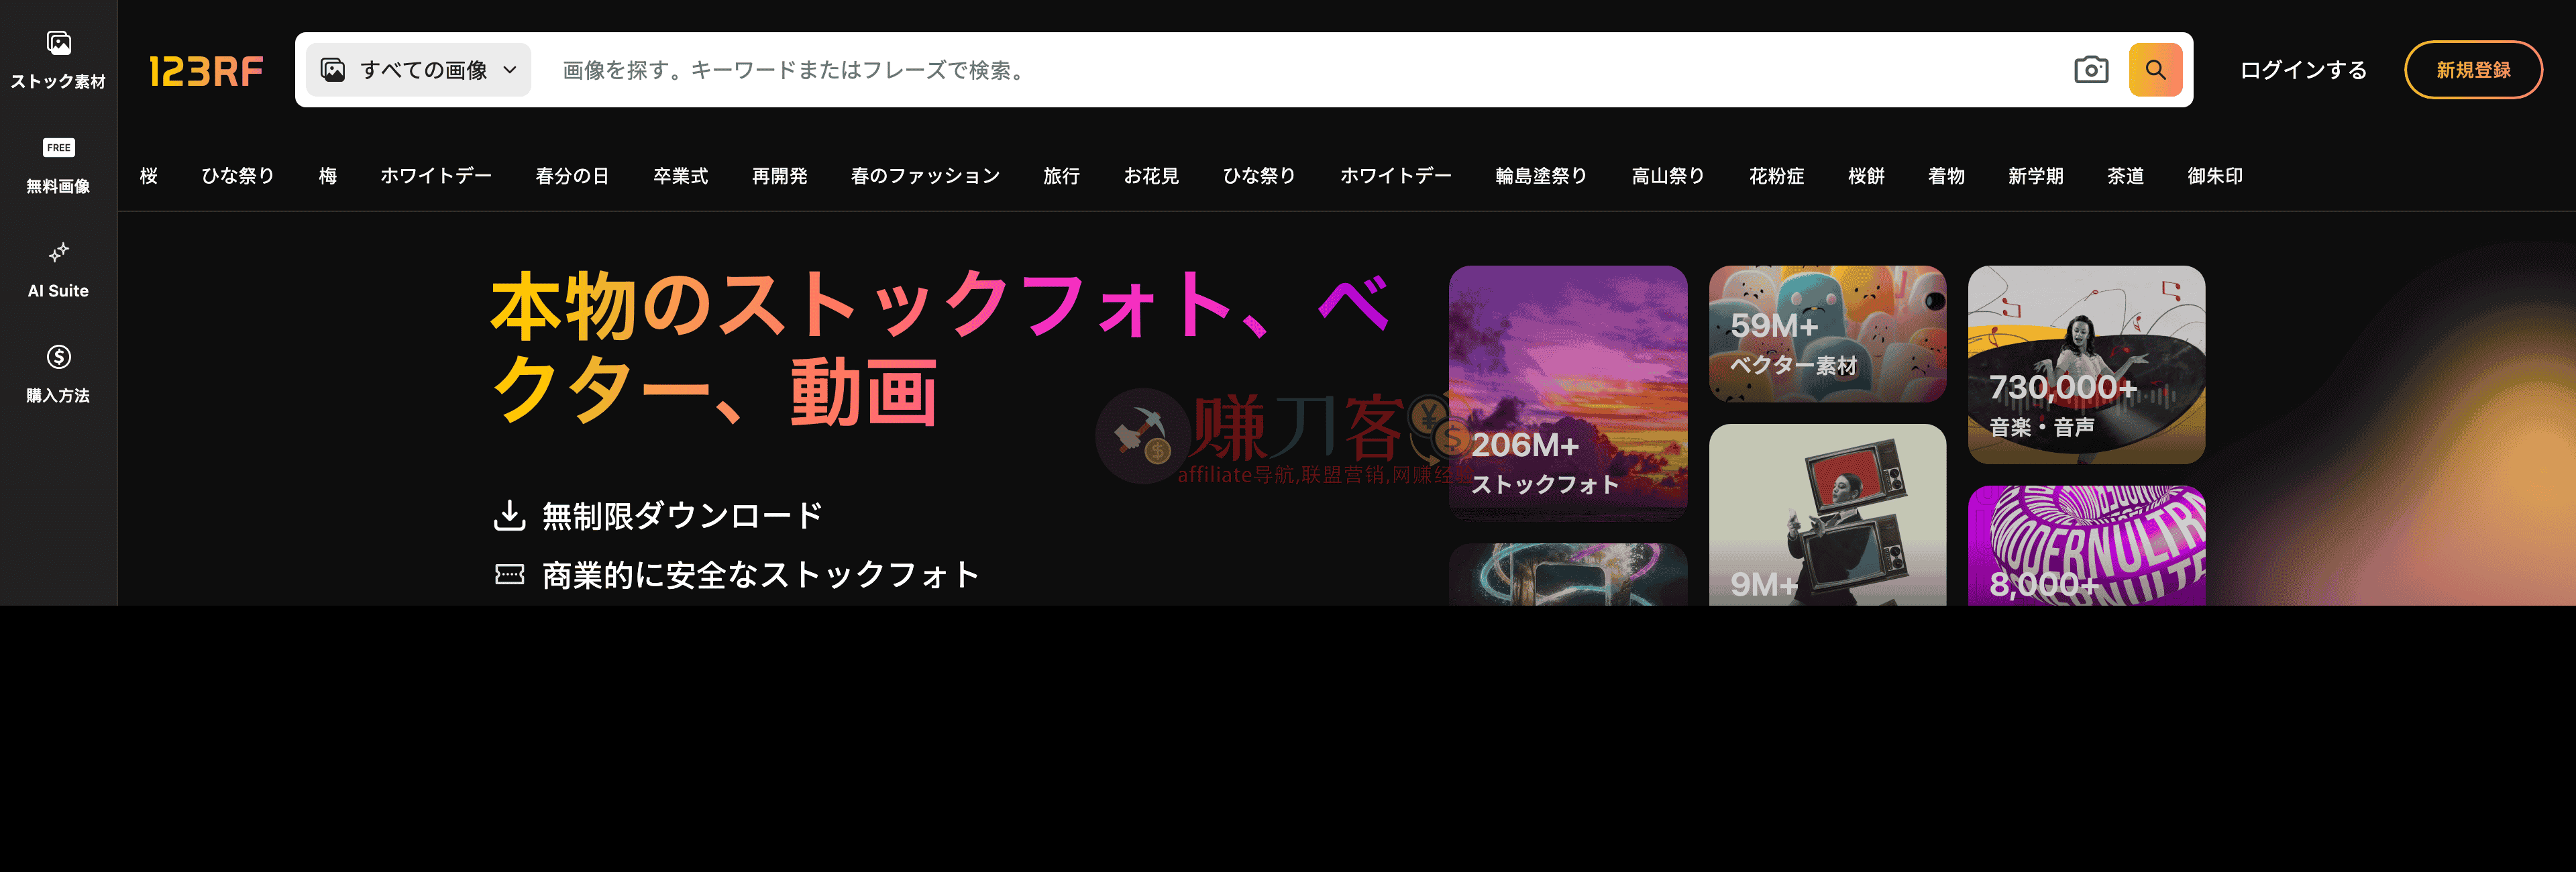This screenshot has width=2576, height=872.
Task: Select the 桜 keyword tab
Action: (149, 176)
